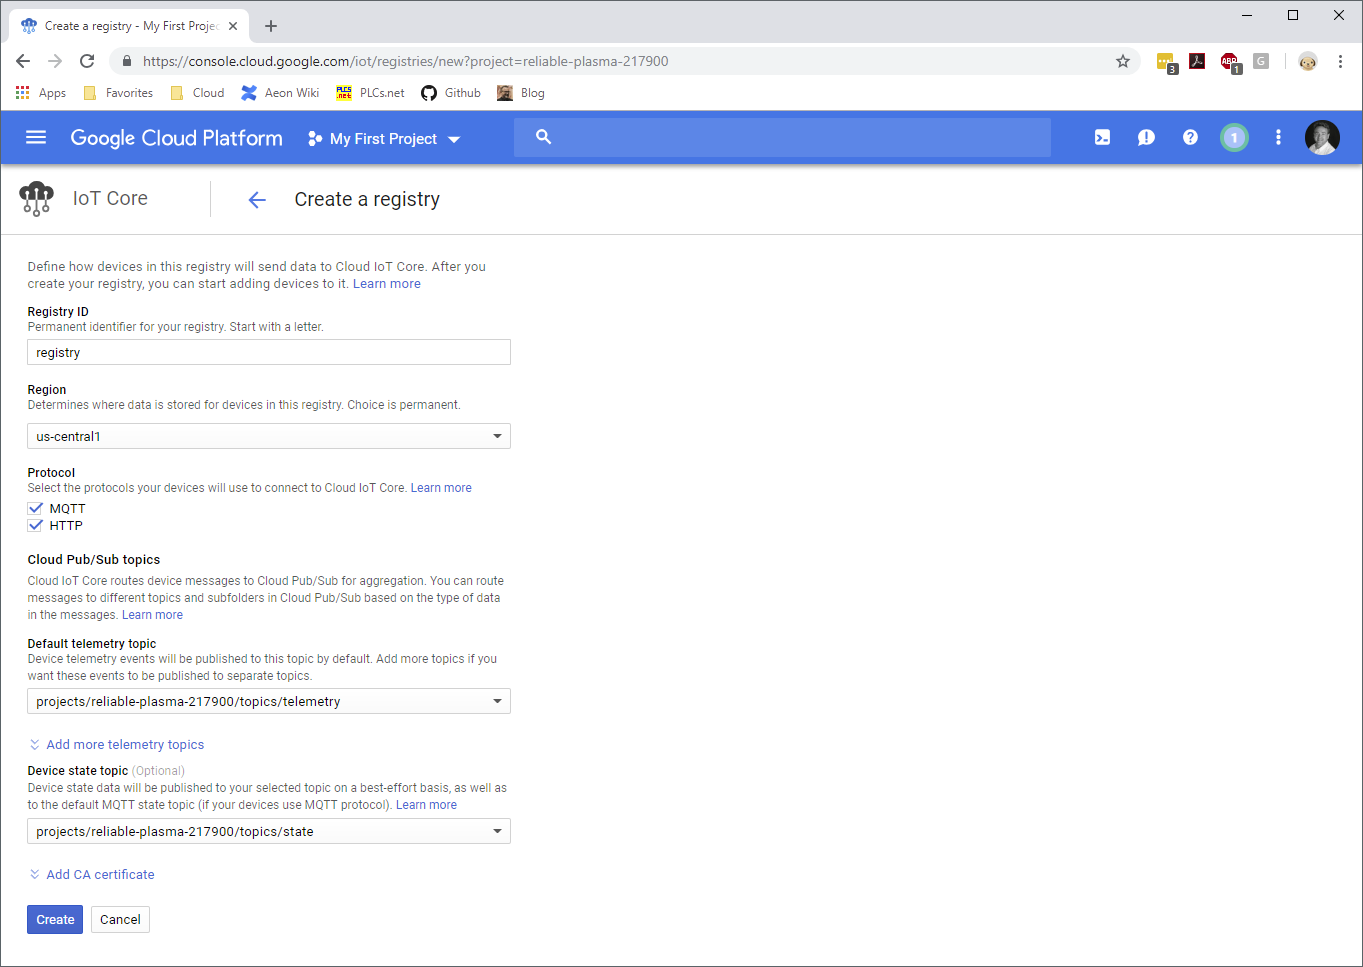Focus the Registry ID input field
Viewport: 1363px width, 967px height.
pyautogui.click(x=269, y=352)
